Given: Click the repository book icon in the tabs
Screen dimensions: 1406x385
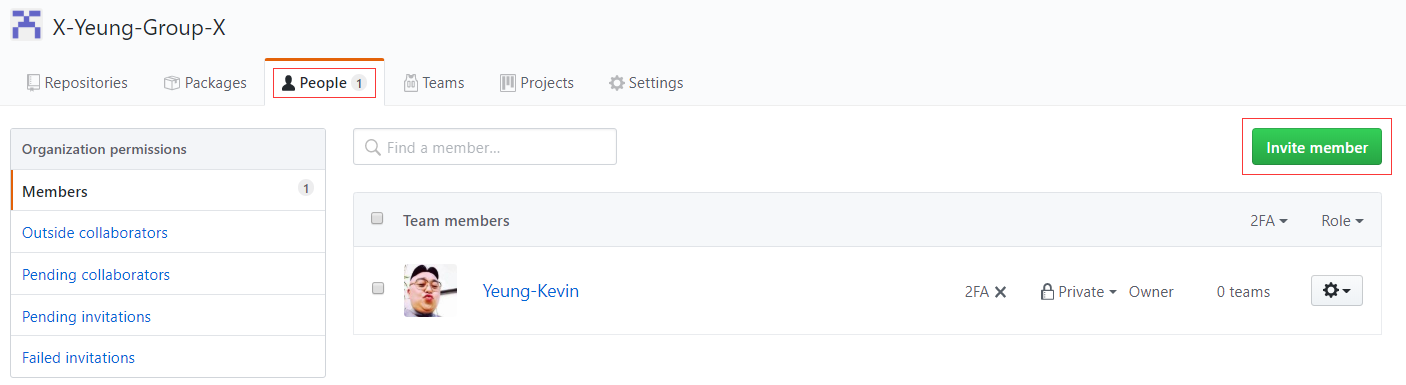Looking at the screenshot, I should point(33,83).
